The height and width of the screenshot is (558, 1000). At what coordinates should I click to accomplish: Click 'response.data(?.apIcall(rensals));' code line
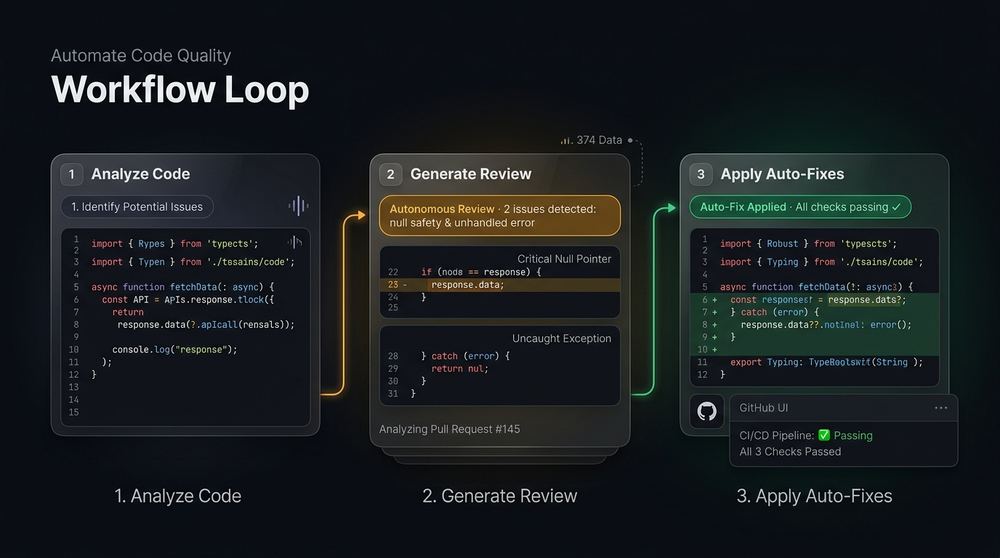[x=206, y=325]
